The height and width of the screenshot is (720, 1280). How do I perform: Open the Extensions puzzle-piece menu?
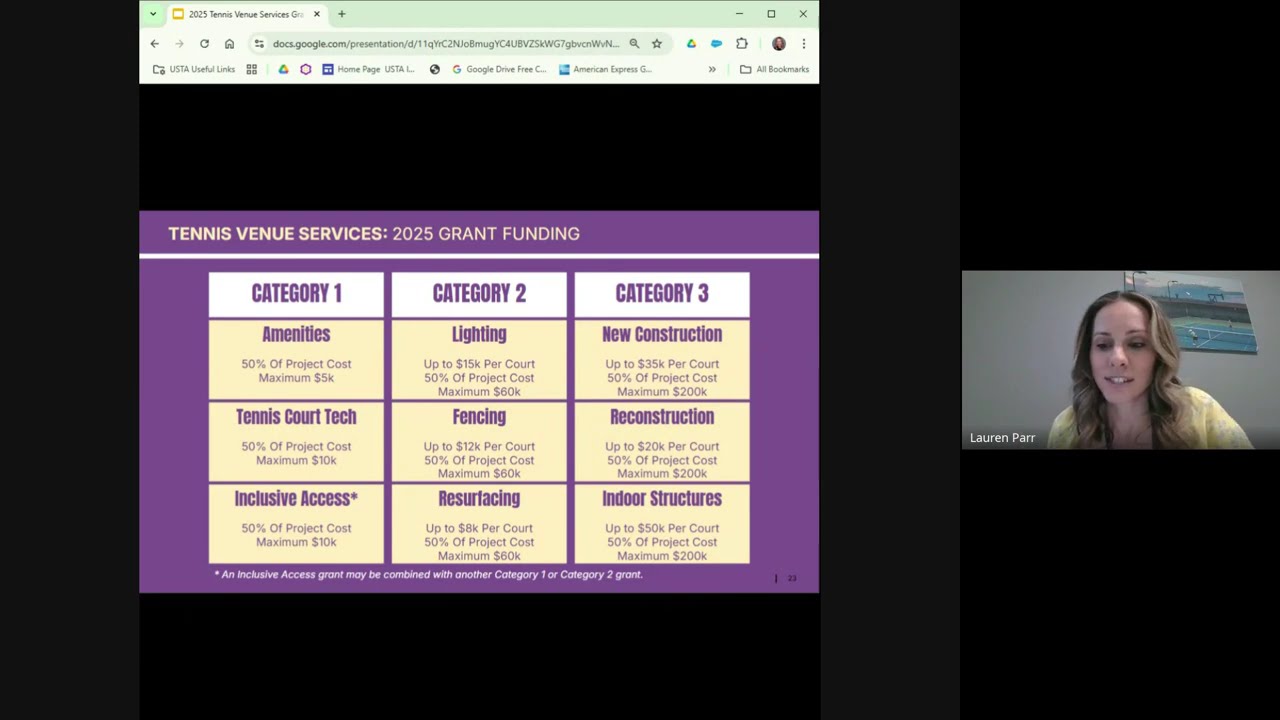point(741,44)
